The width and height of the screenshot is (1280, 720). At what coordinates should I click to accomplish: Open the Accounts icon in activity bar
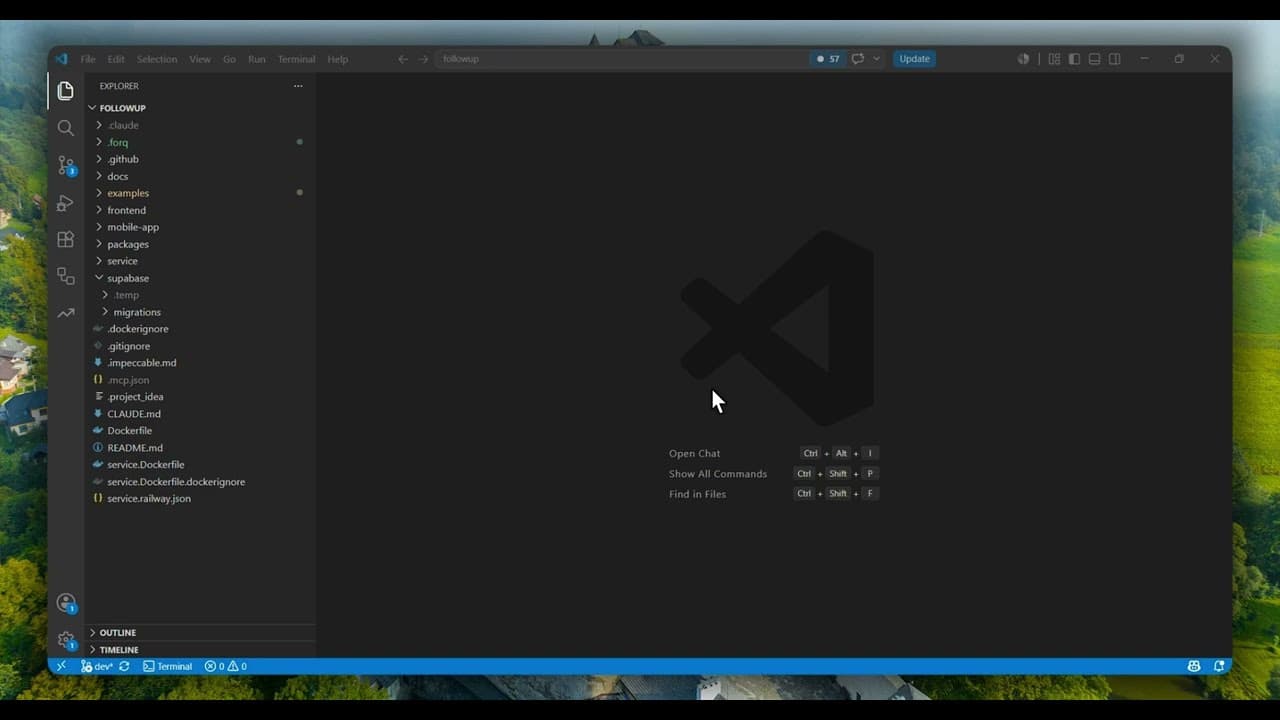tap(66, 603)
